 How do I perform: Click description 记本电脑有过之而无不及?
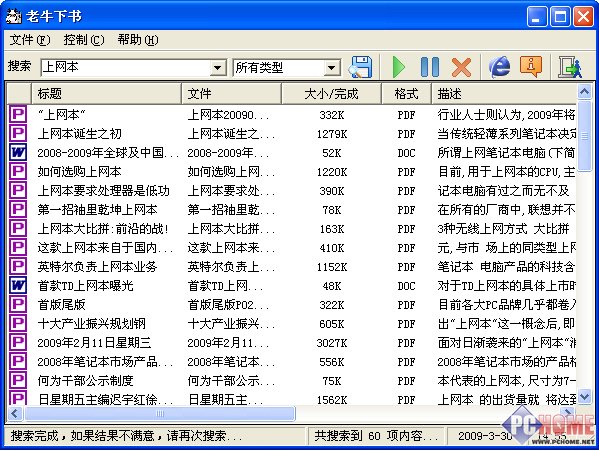(x=503, y=191)
